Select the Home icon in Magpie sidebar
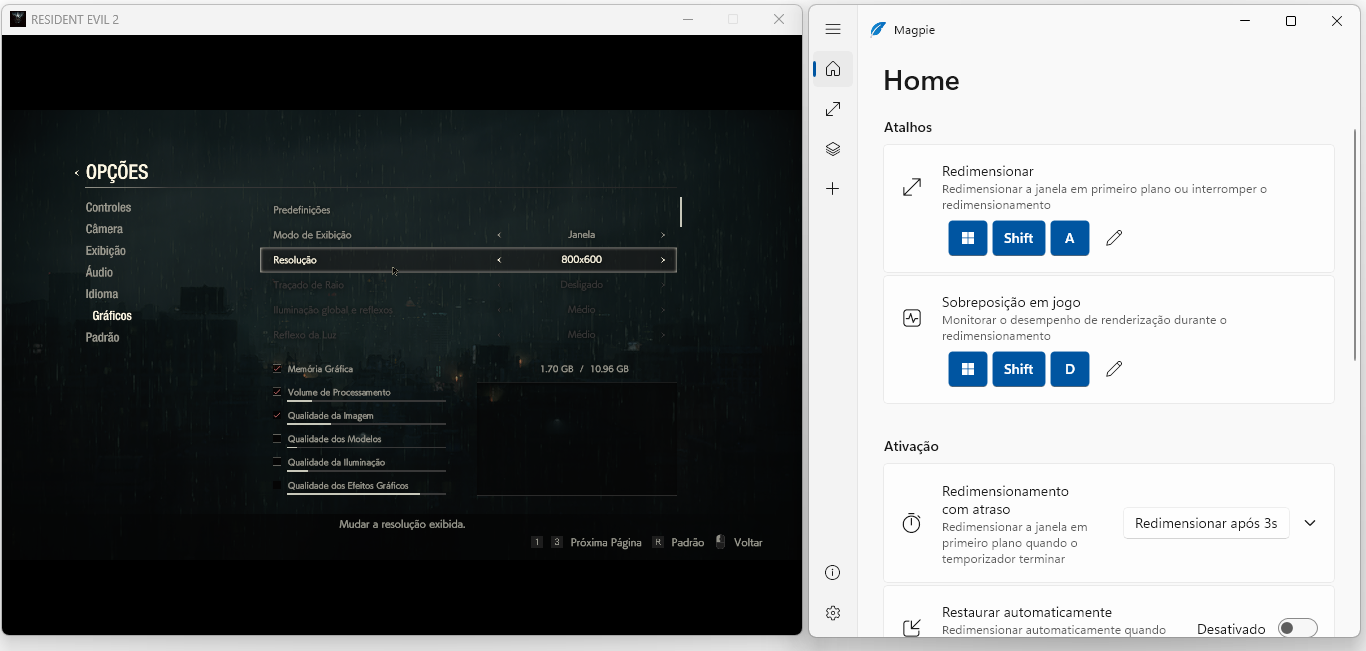This screenshot has height=651, width=1366. tap(833, 69)
